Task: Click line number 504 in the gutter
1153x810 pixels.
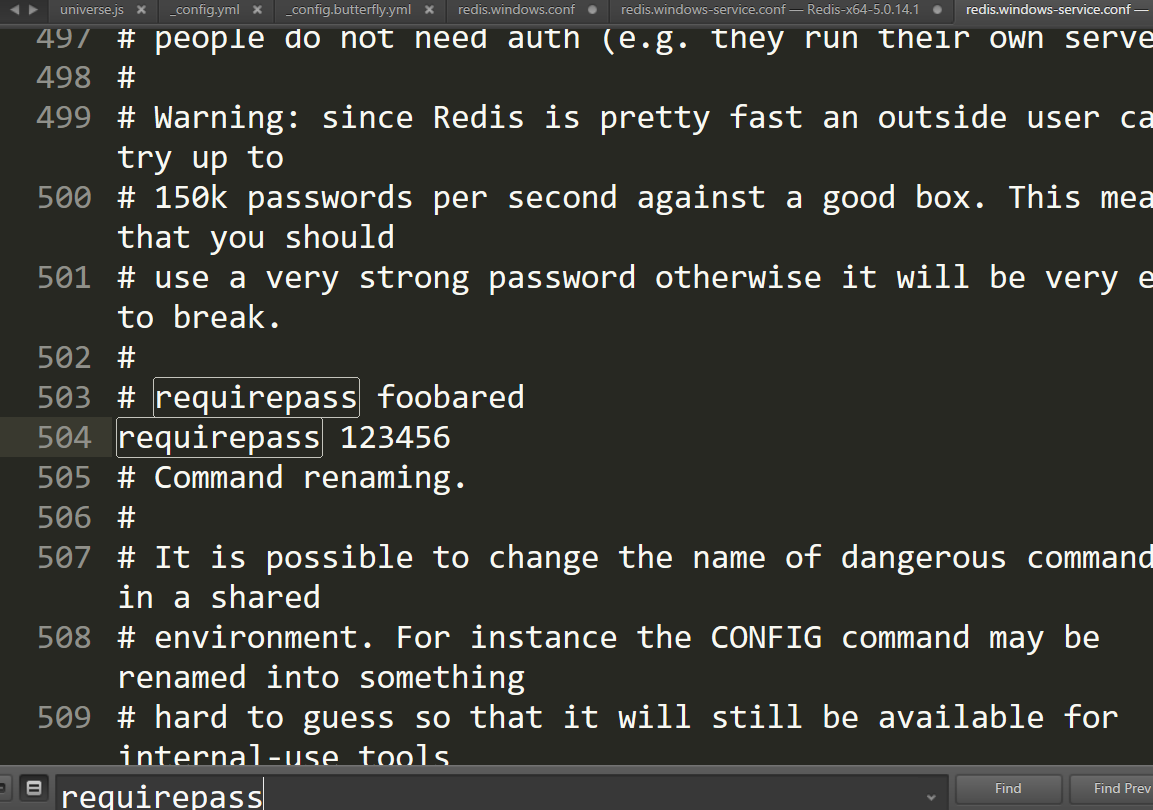Action: [x=65, y=437]
